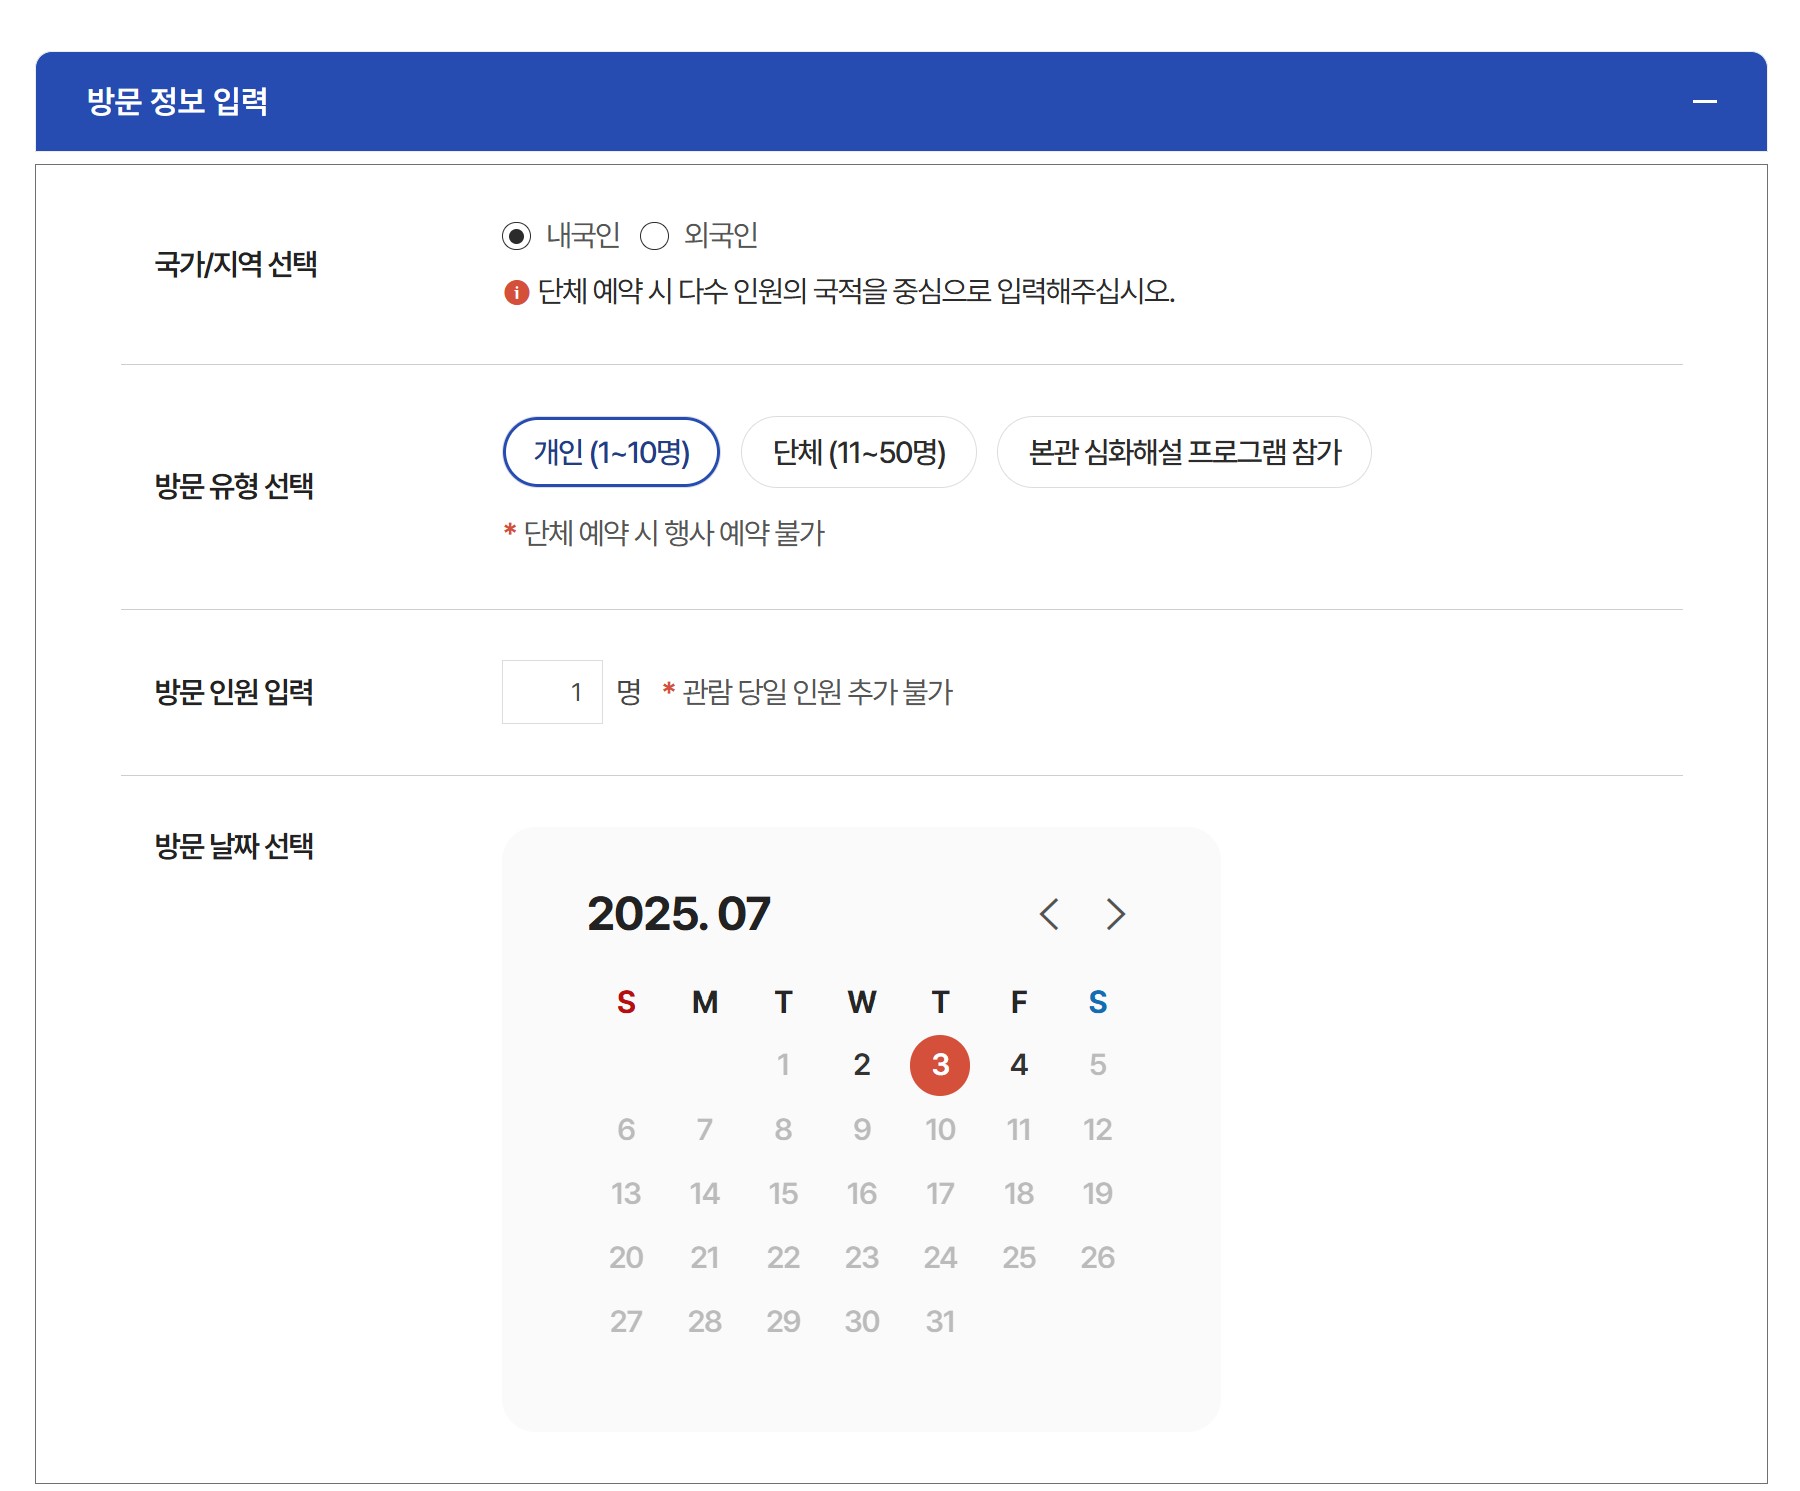
Task: Click July 31 in the calendar
Action: click(x=940, y=1321)
